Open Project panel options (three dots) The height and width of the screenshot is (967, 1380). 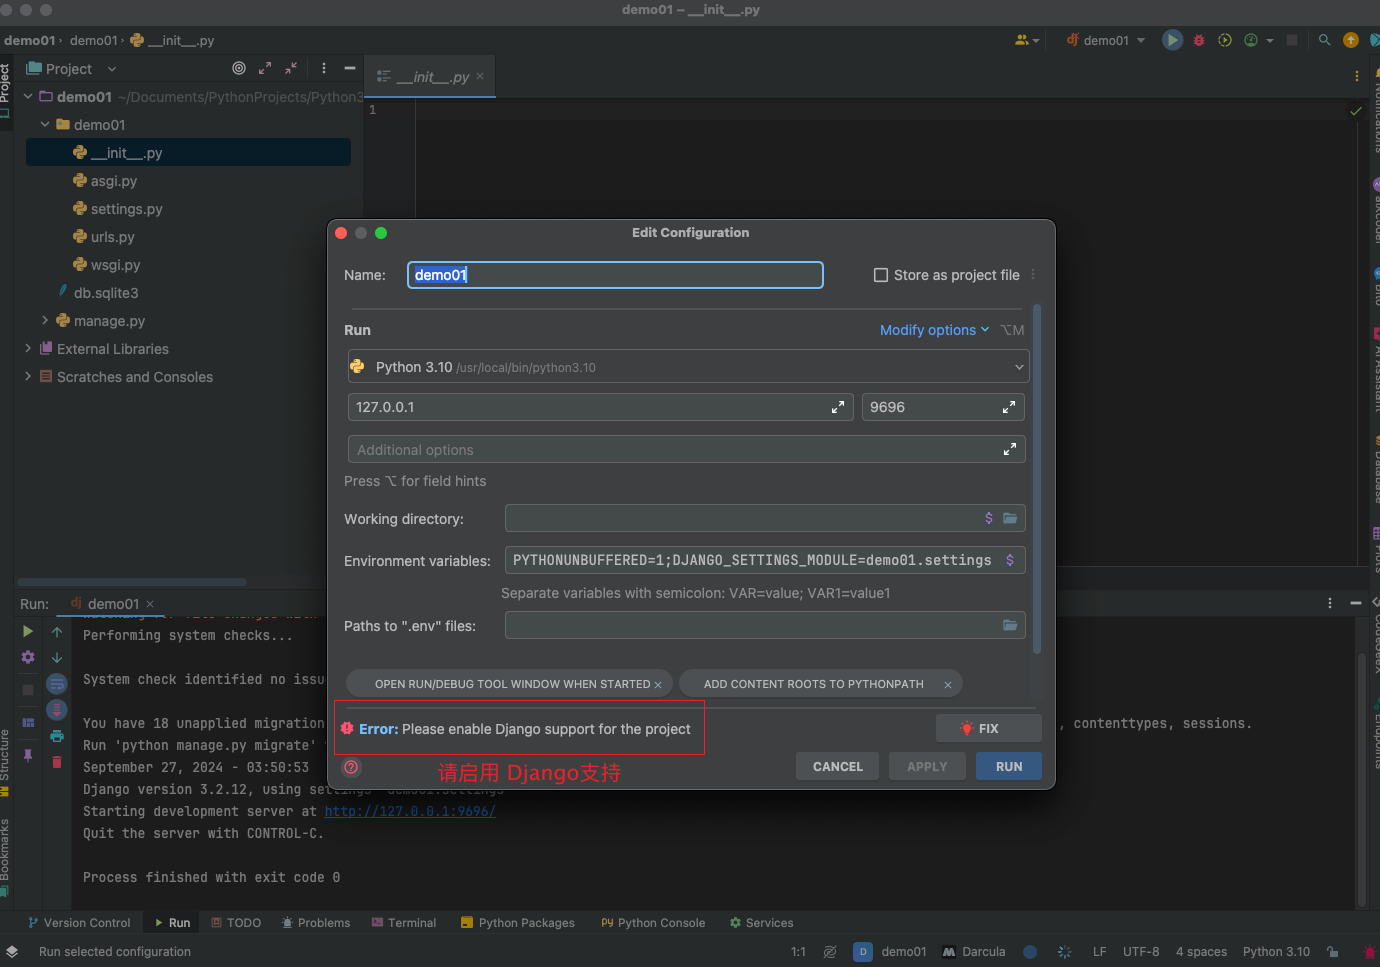pyautogui.click(x=323, y=68)
